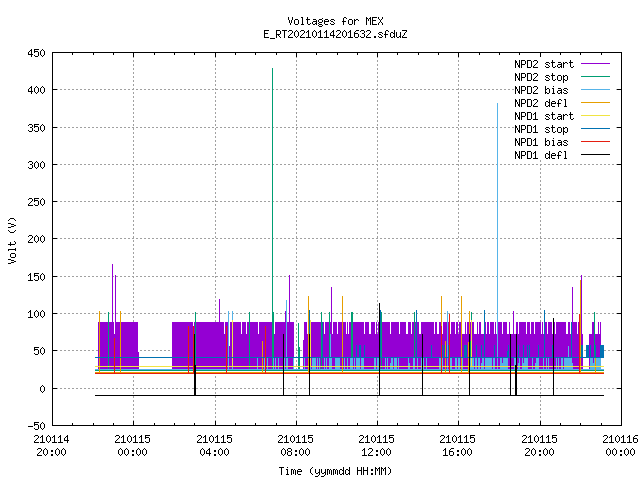Click the x-axis tick label 210115 16:00

coord(458,446)
